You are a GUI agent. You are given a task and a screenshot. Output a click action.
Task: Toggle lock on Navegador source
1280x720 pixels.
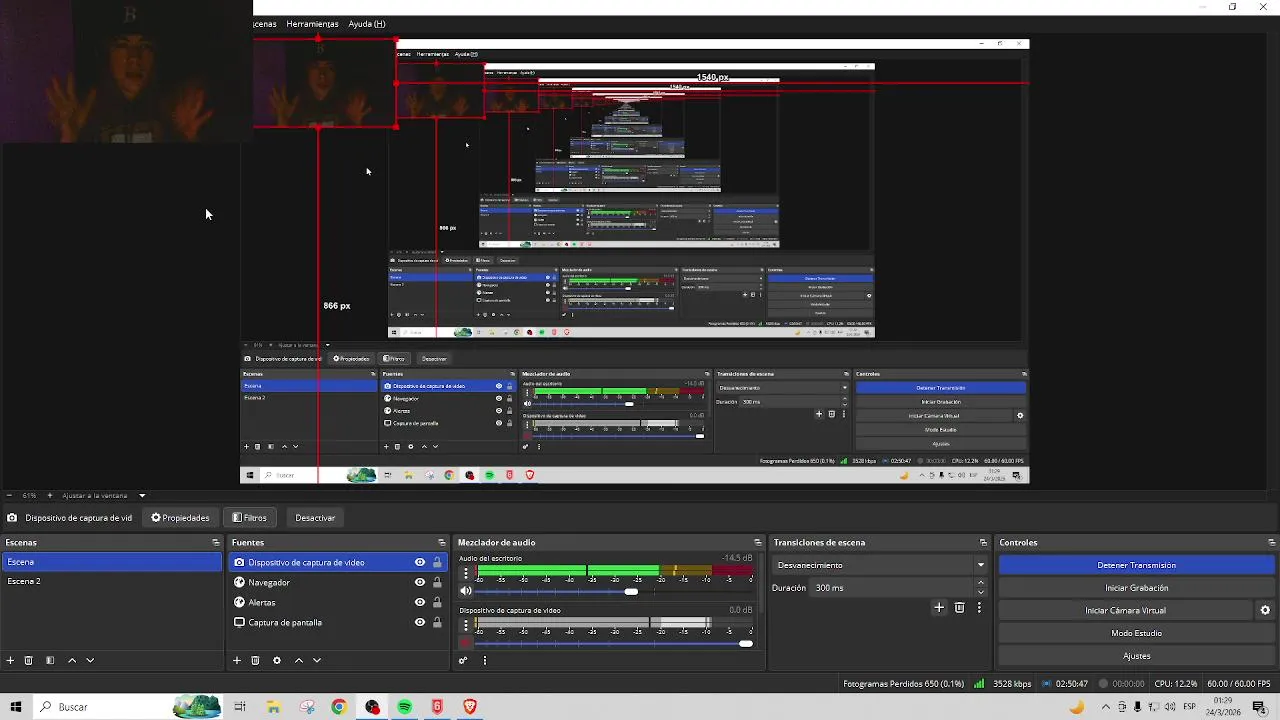(x=437, y=582)
